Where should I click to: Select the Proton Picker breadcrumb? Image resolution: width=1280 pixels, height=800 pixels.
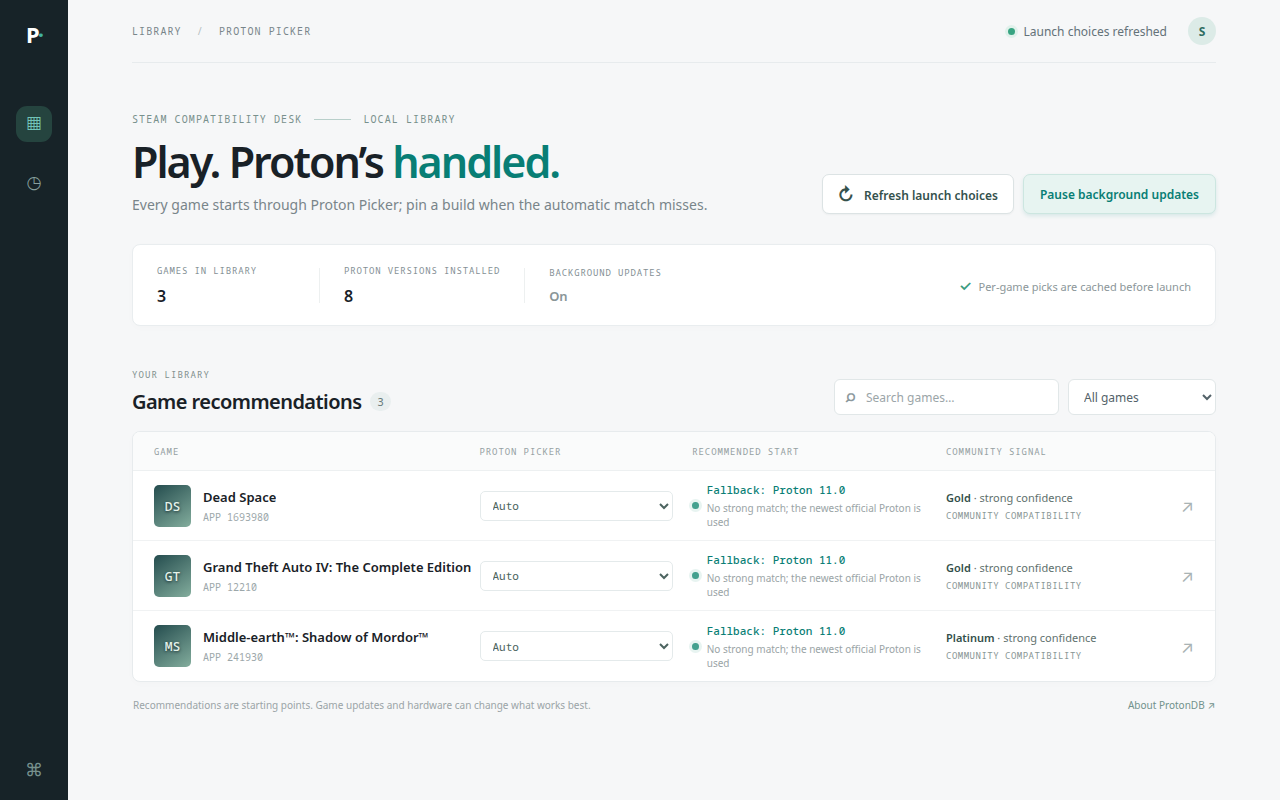click(x=265, y=31)
